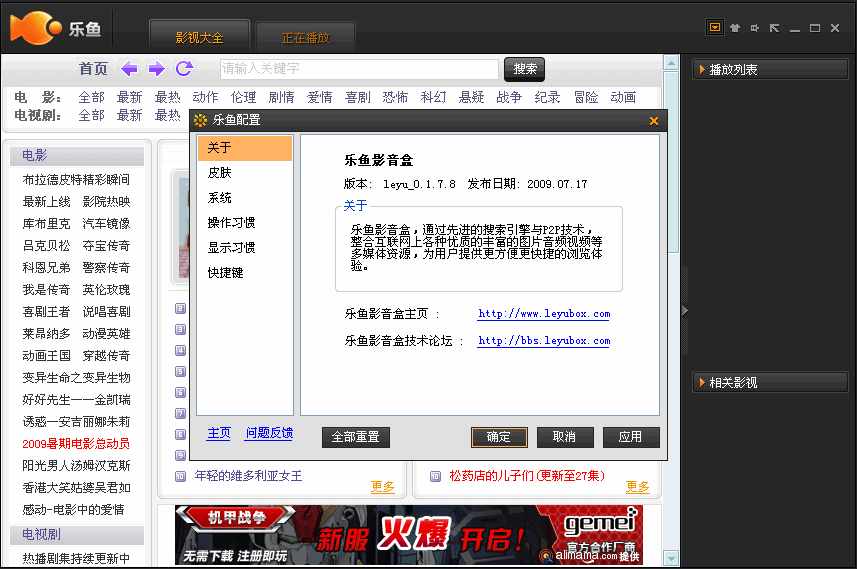
Task: Close the 乐鱼配置 dialog with orange X
Action: (x=654, y=121)
